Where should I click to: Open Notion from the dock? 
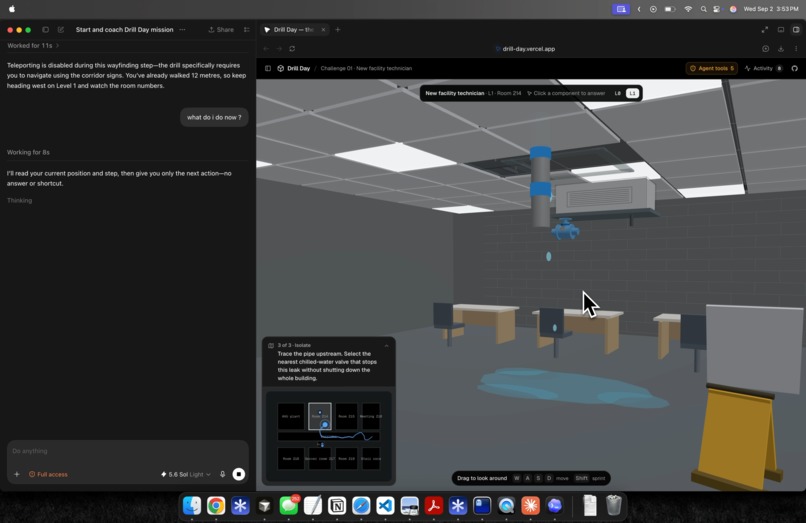coord(337,506)
